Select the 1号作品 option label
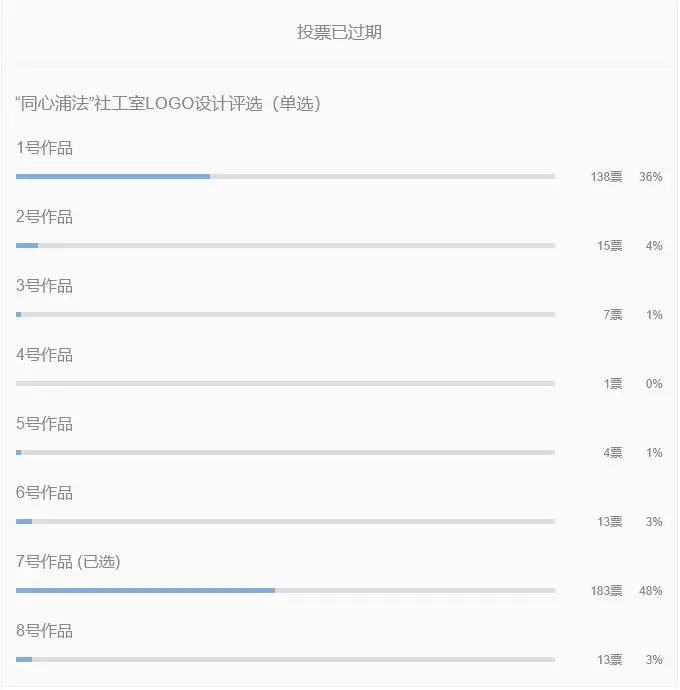 pyautogui.click(x=44, y=148)
